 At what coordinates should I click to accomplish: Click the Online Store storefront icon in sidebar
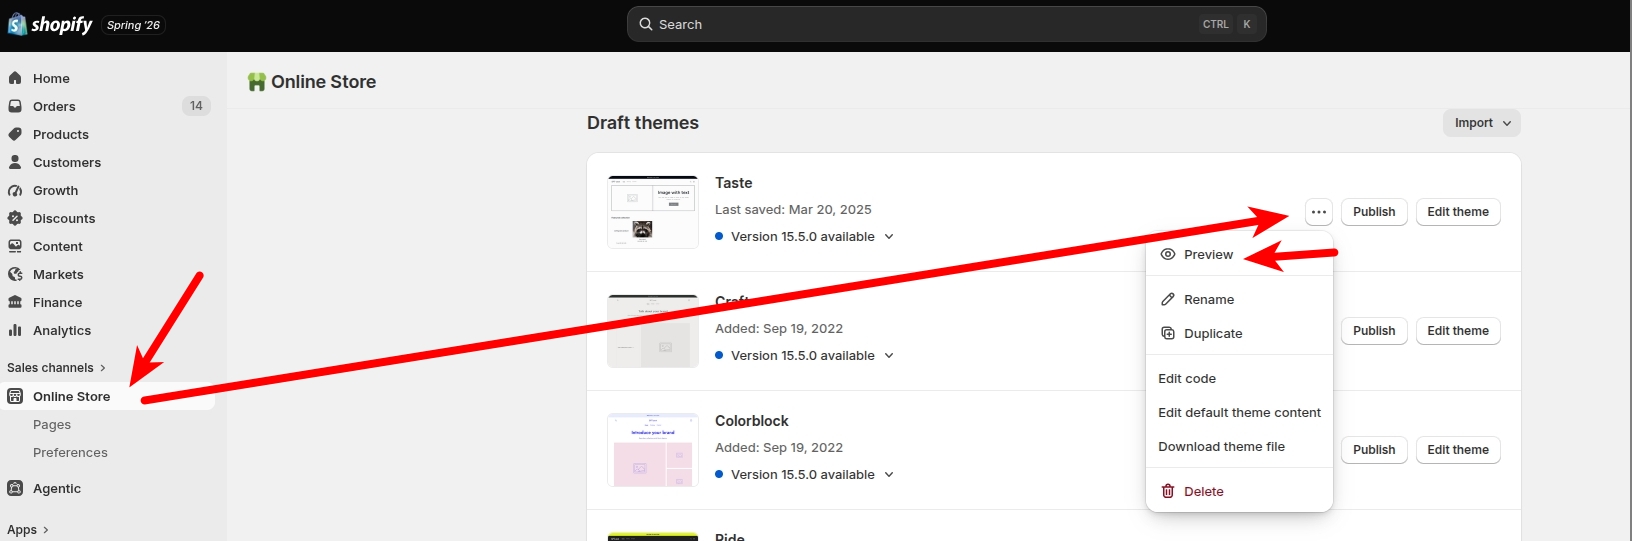[15, 396]
